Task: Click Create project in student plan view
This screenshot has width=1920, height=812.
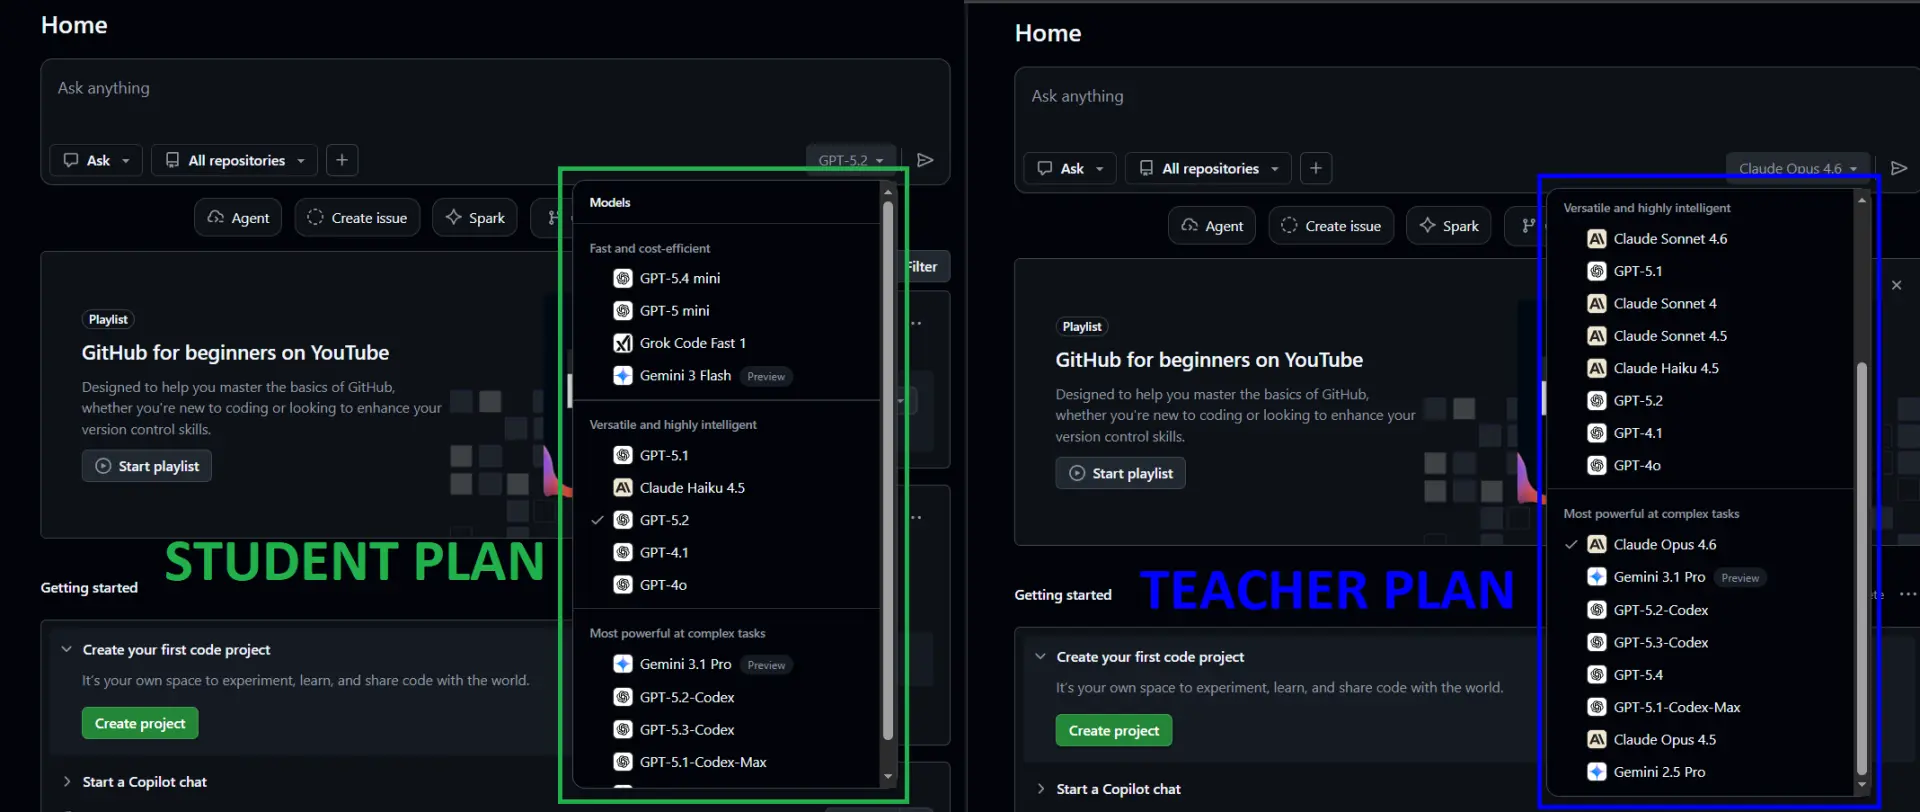Action: (140, 723)
